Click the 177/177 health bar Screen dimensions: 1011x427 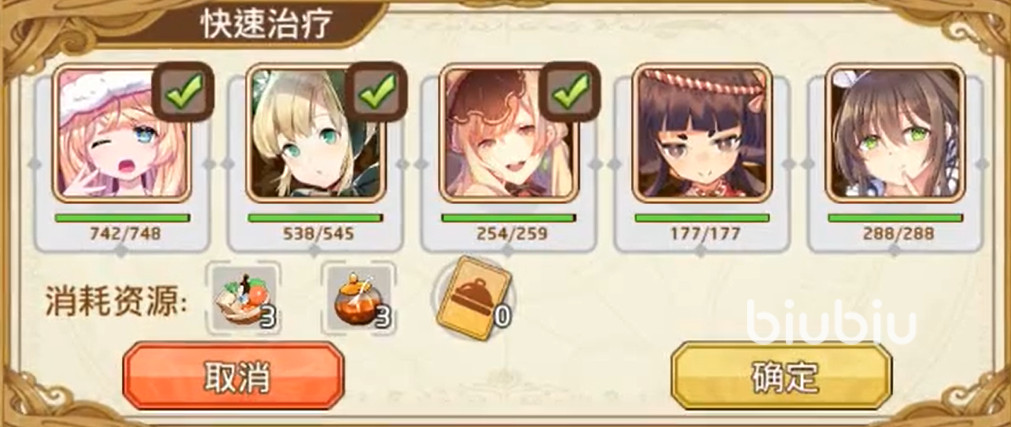coord(702,219)
